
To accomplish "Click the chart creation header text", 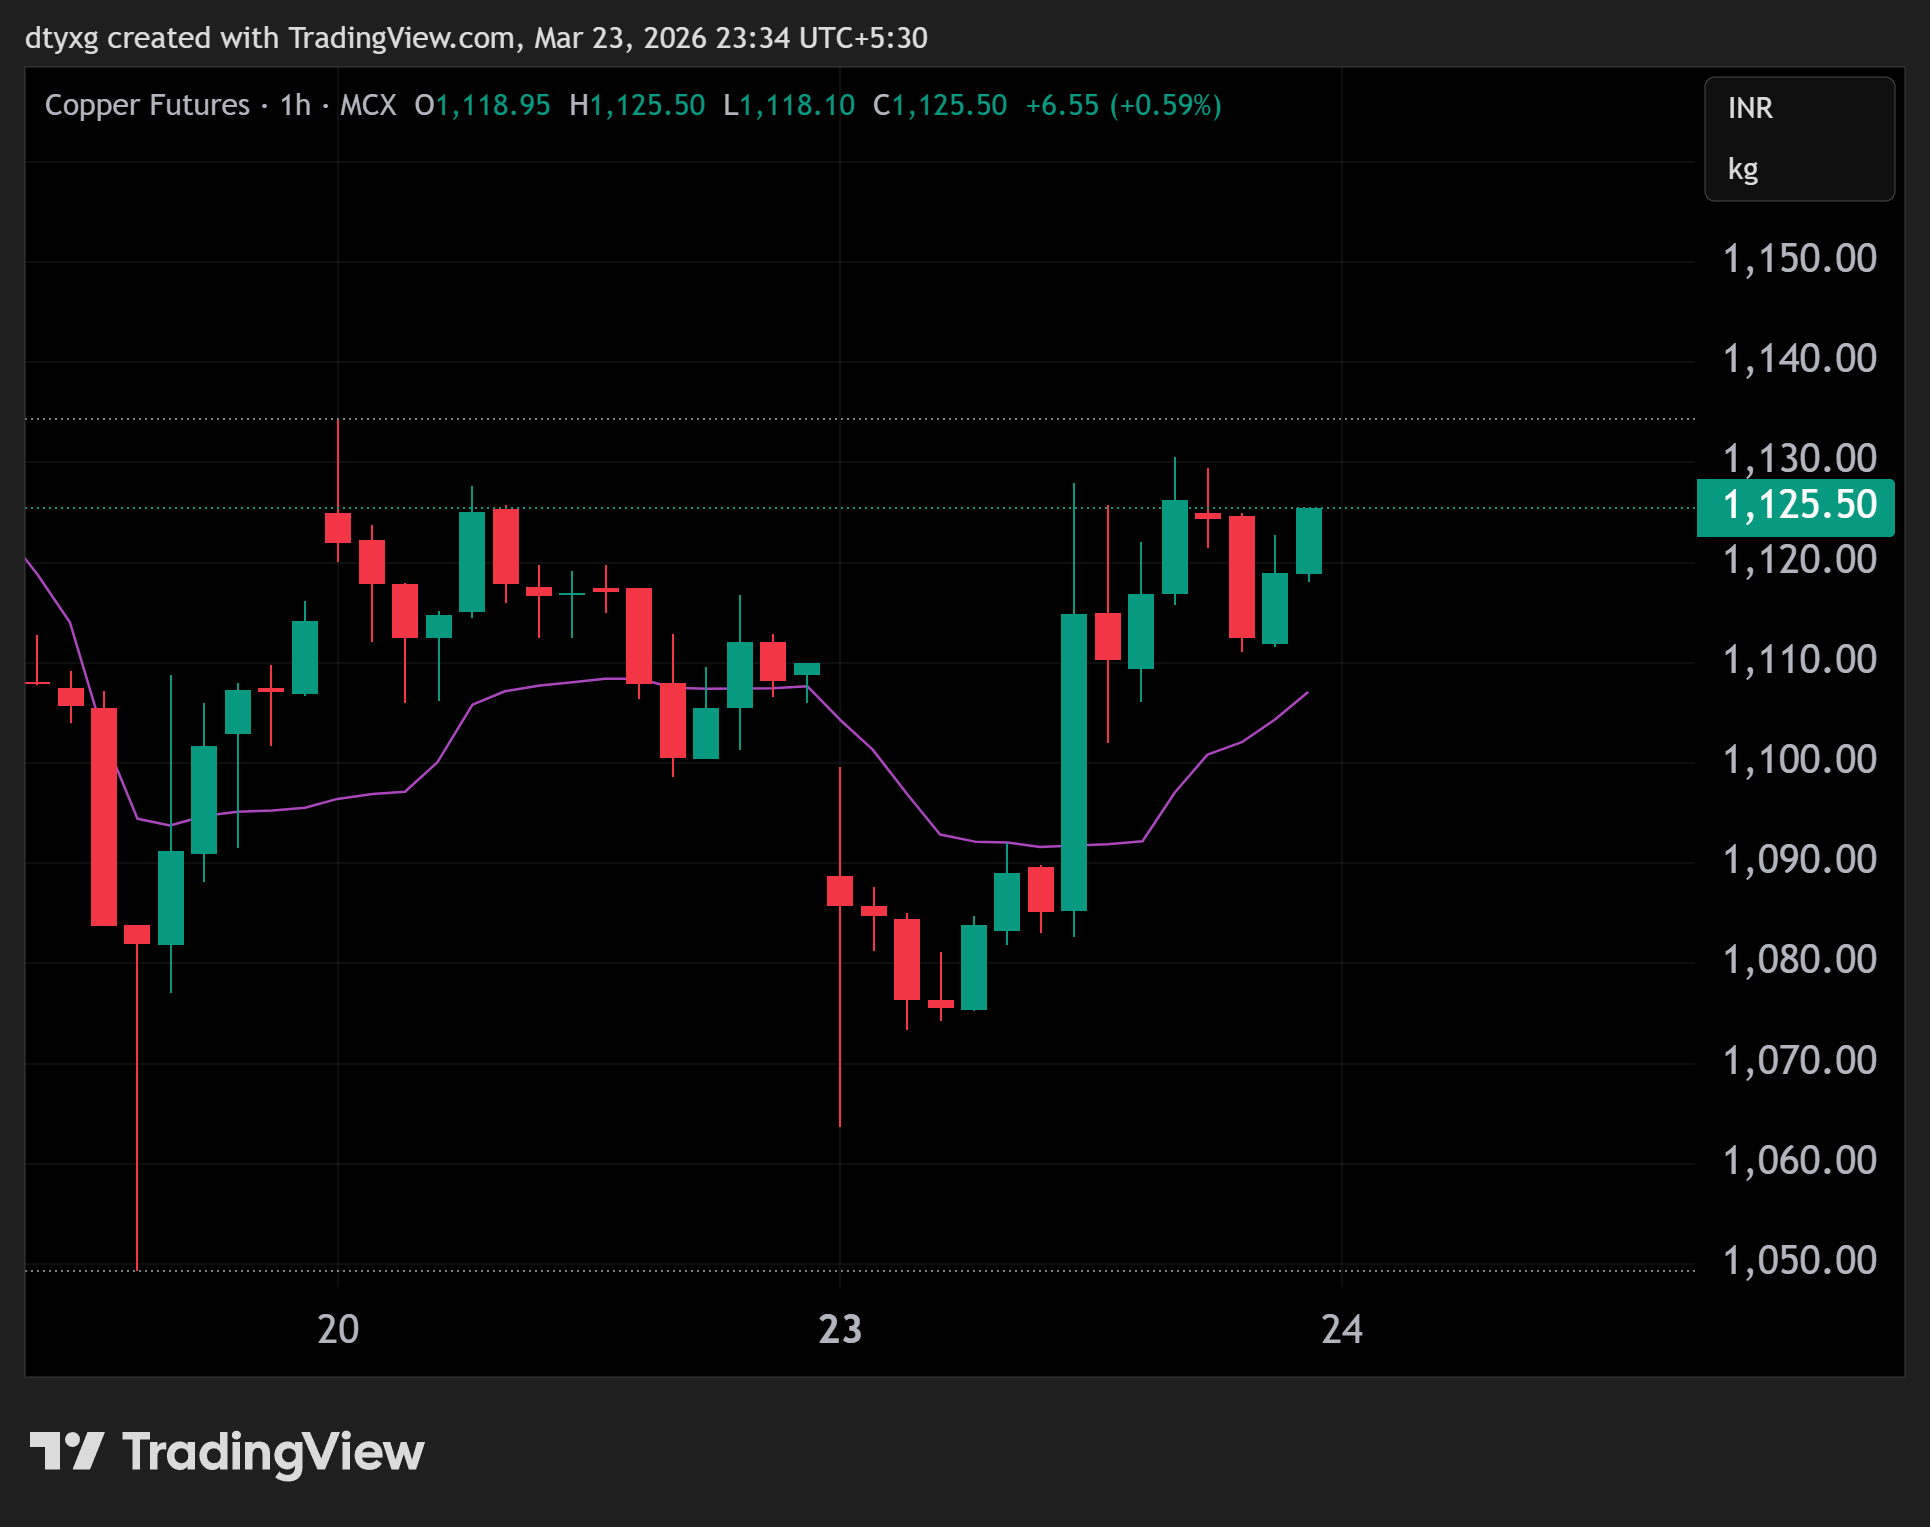I will 476,38.
